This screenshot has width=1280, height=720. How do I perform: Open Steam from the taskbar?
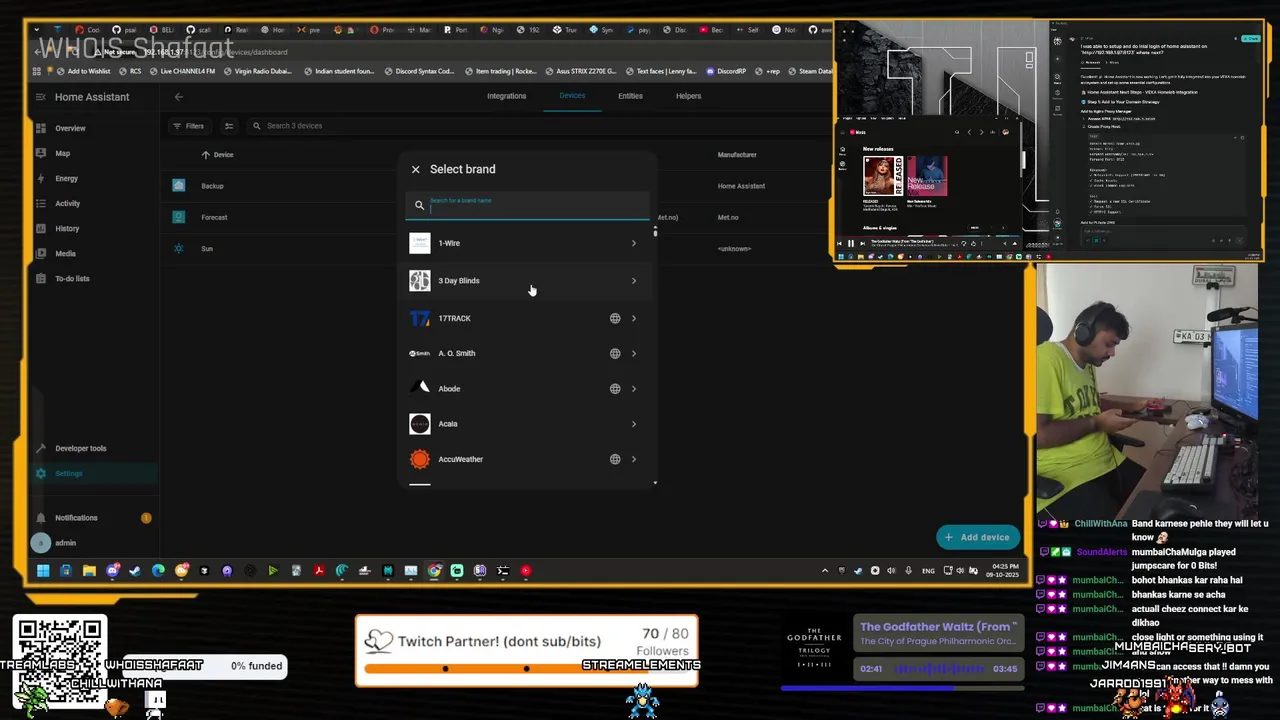[x=135, y=571]
